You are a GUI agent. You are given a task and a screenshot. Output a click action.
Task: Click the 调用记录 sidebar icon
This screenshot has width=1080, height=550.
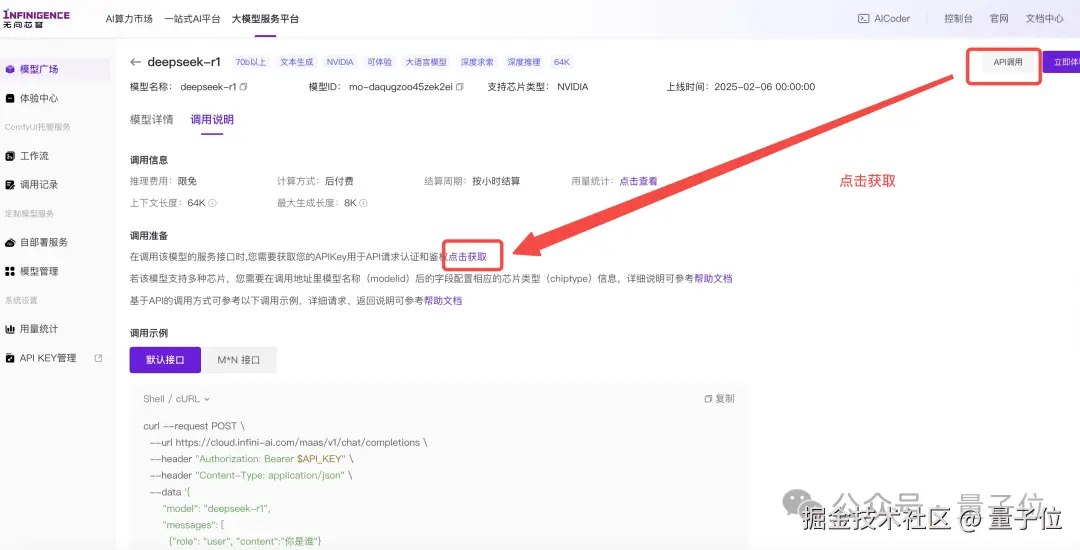pyautogui.click(x=10, y=184)
